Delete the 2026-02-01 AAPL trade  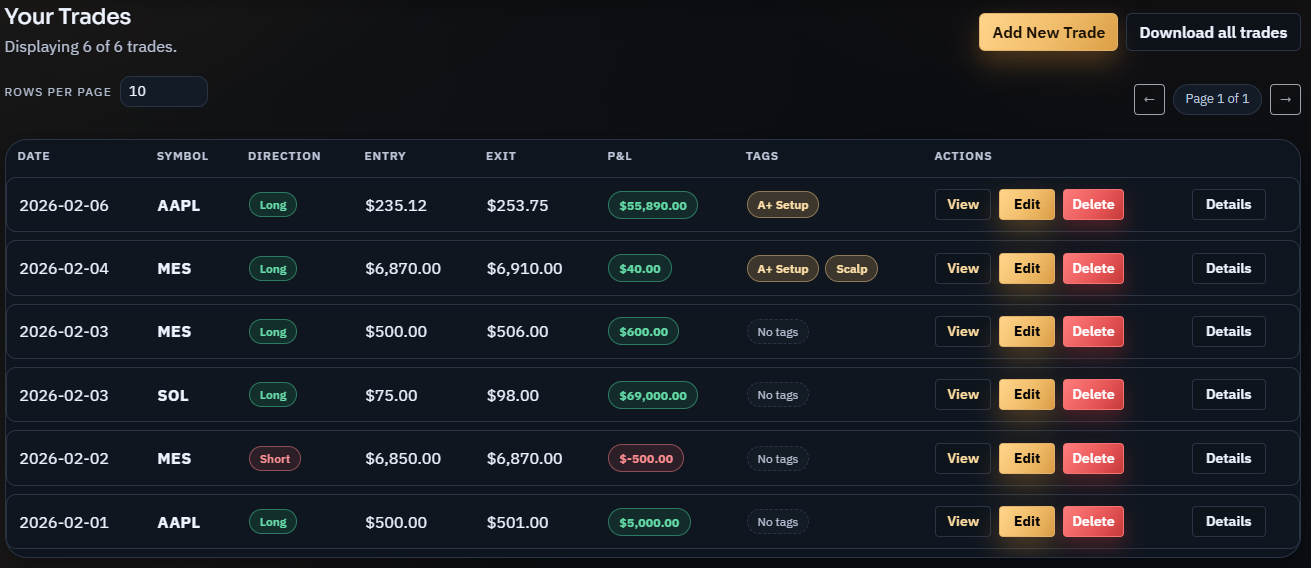pyautogui.click(x=1093, y=521)
